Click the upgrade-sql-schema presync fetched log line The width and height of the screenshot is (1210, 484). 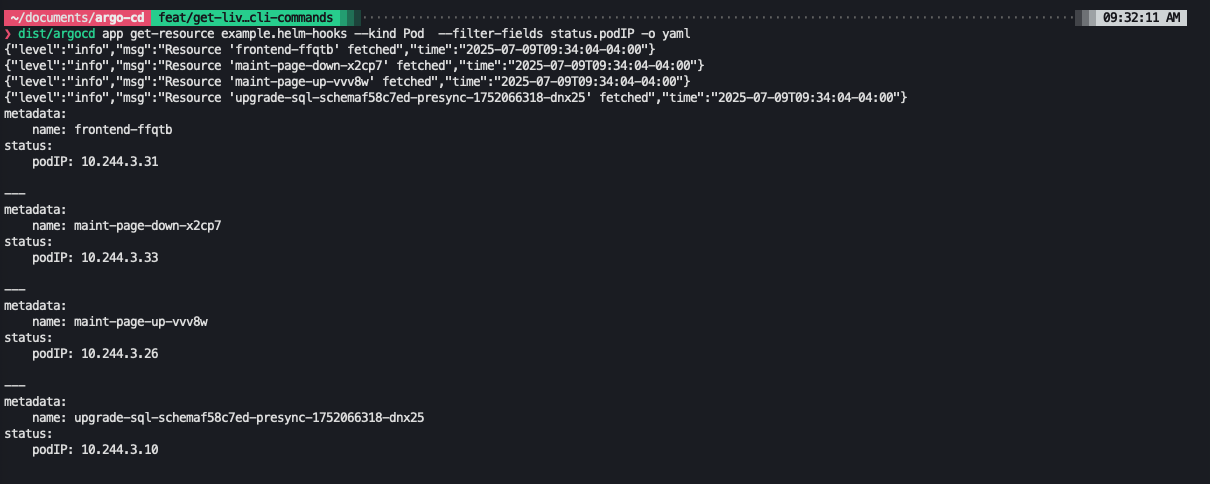click(455, 97)
